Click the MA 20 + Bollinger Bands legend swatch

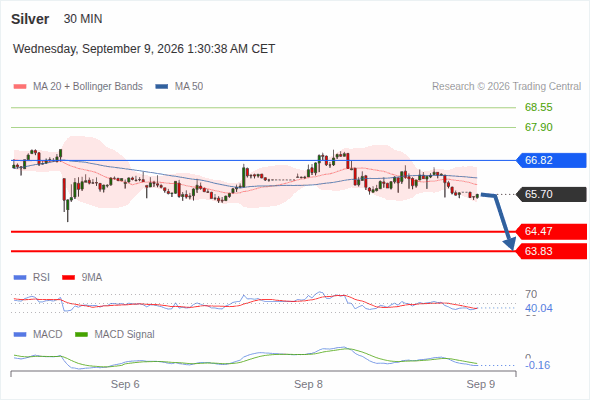(x=20, y=87)
